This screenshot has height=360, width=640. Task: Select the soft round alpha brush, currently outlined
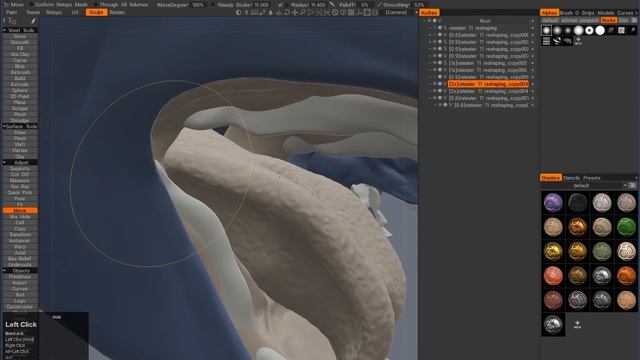(546, 30)
